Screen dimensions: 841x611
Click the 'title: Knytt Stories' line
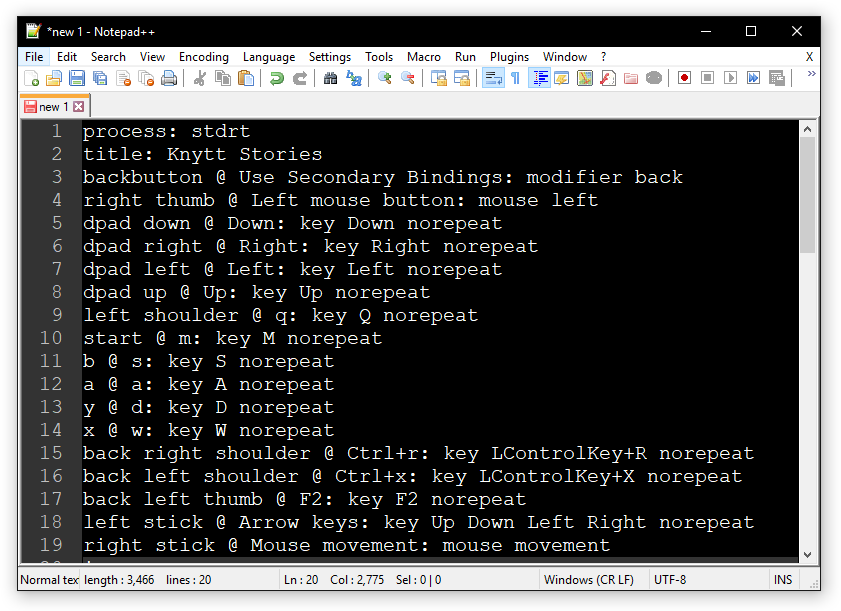202,154
